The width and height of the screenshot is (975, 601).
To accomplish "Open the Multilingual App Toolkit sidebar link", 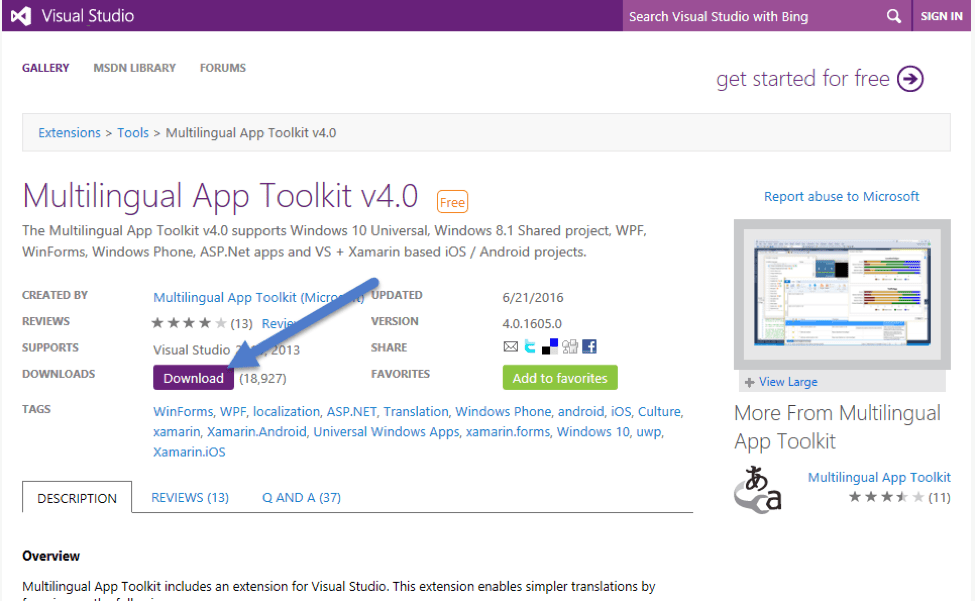I will tap(879, 477).
